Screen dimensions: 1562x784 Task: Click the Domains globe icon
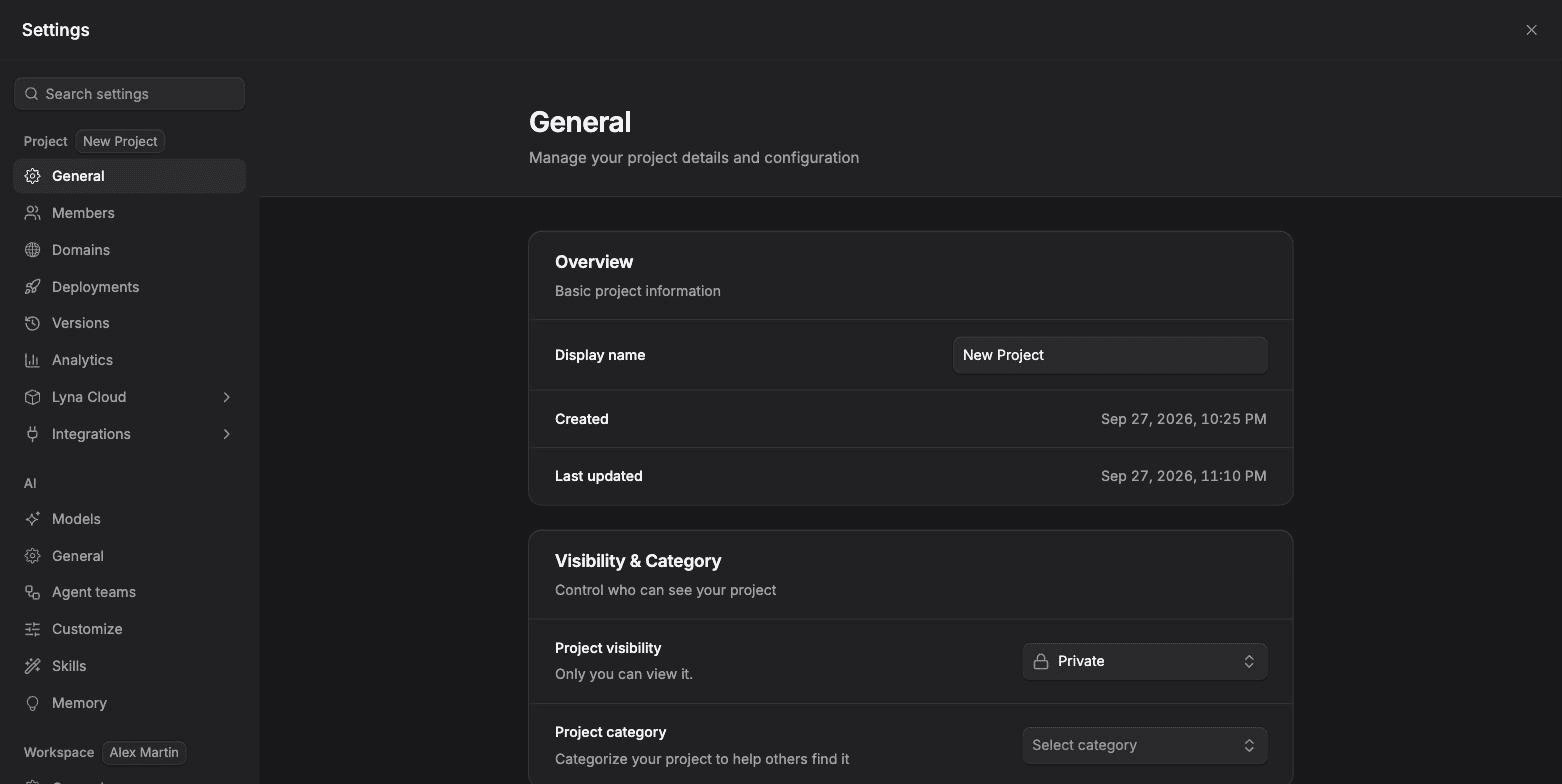33,250
